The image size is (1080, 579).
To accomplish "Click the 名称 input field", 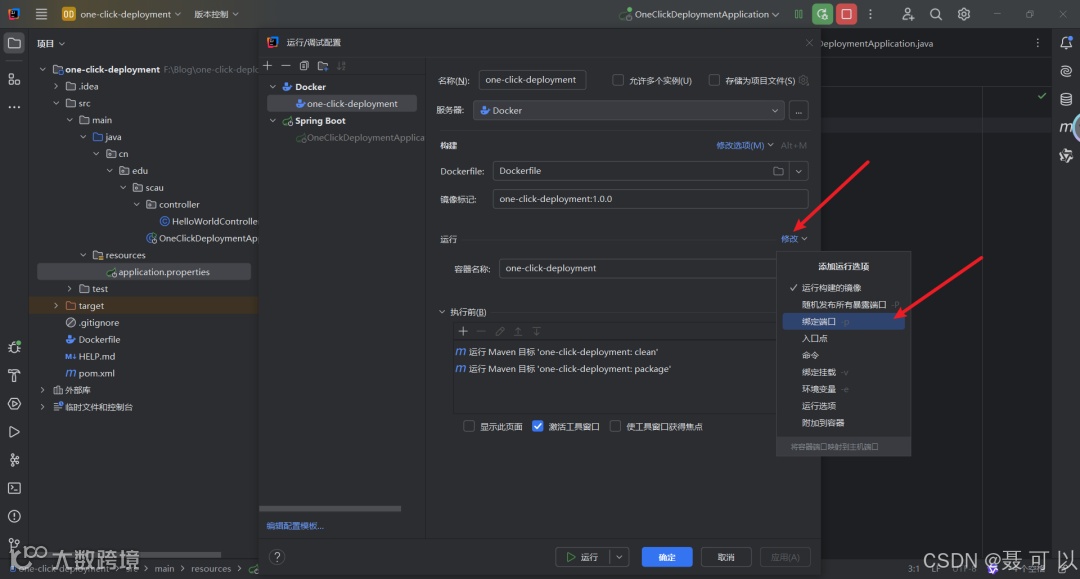I will [x=532, y=80].
